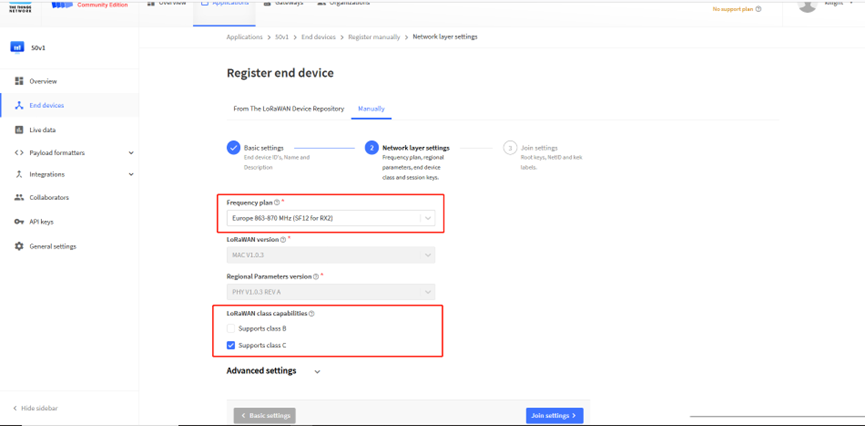
Task: Enable Supports class B checkbox
Action: click(x=231, y=328)
